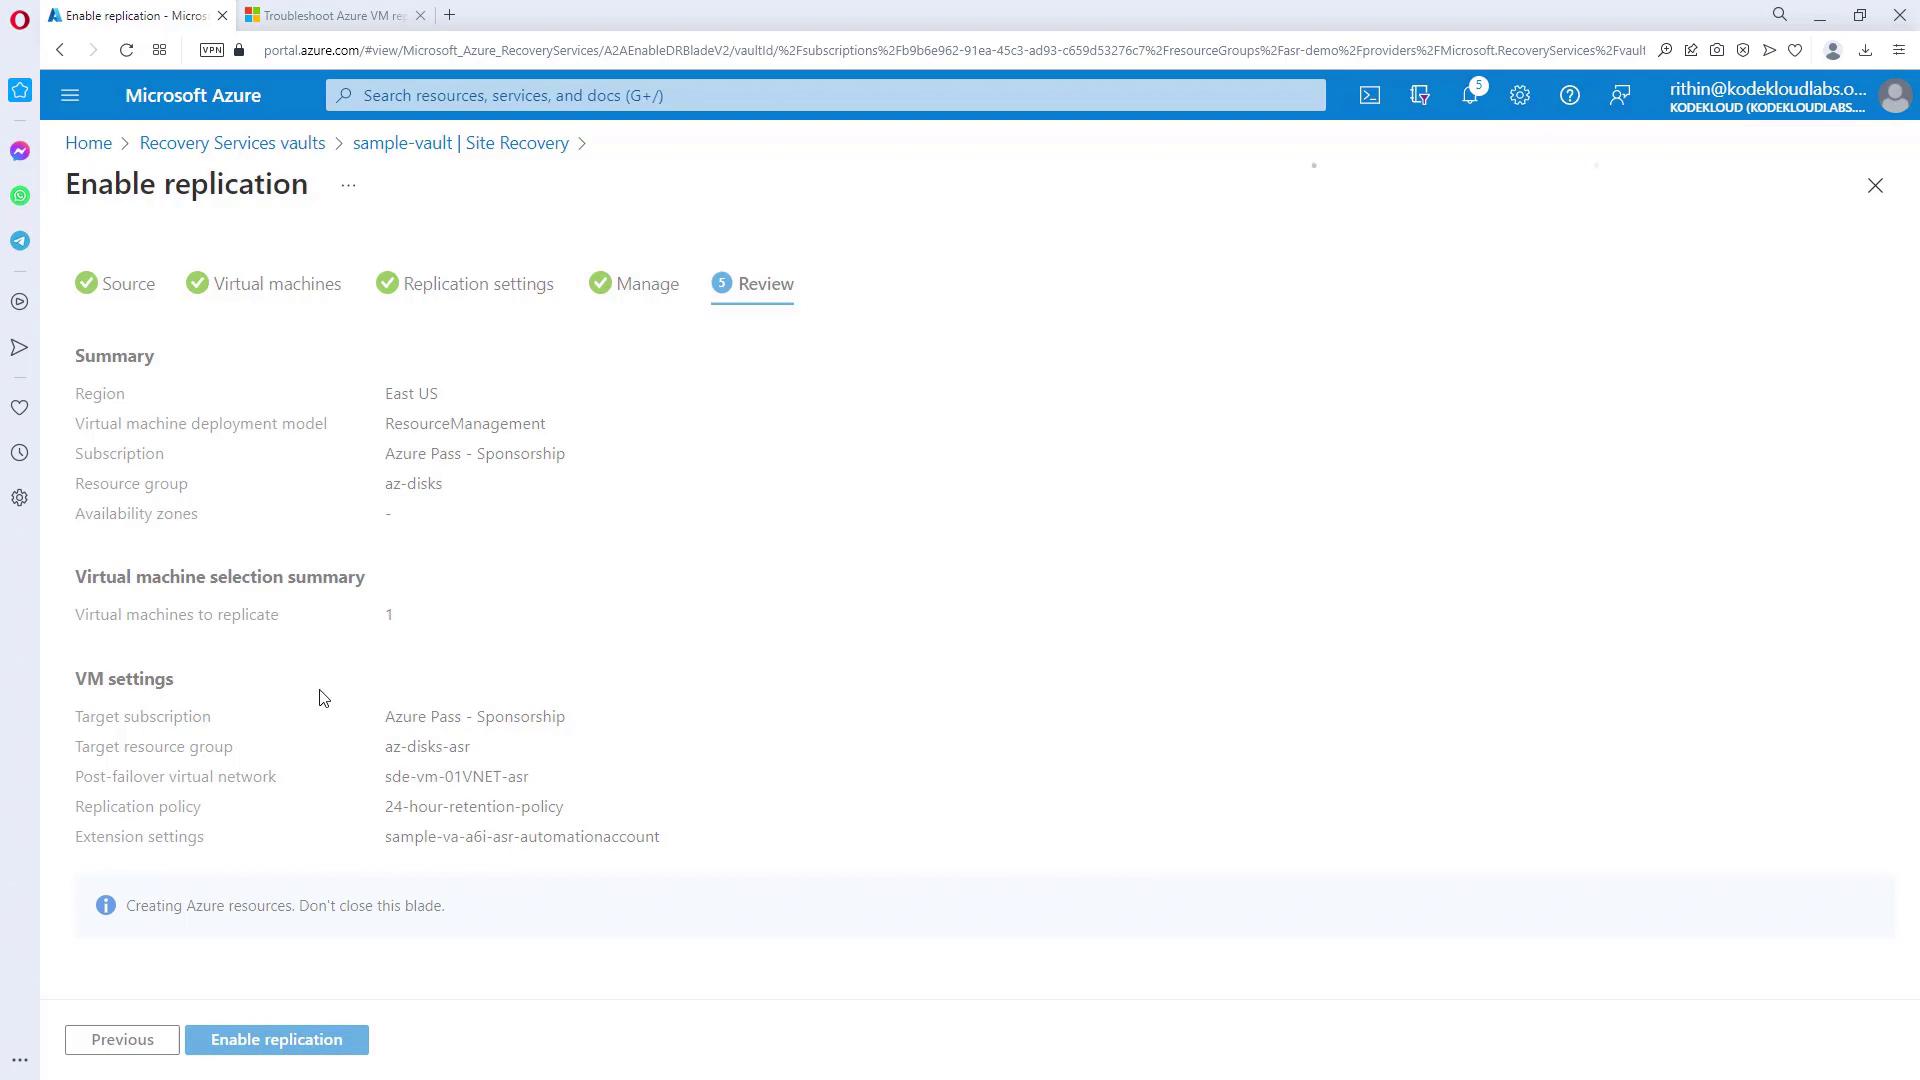Open Recovery Services vaults breadcrumb link
This screenshot has width=1920, height=1080.
[232, 143]
